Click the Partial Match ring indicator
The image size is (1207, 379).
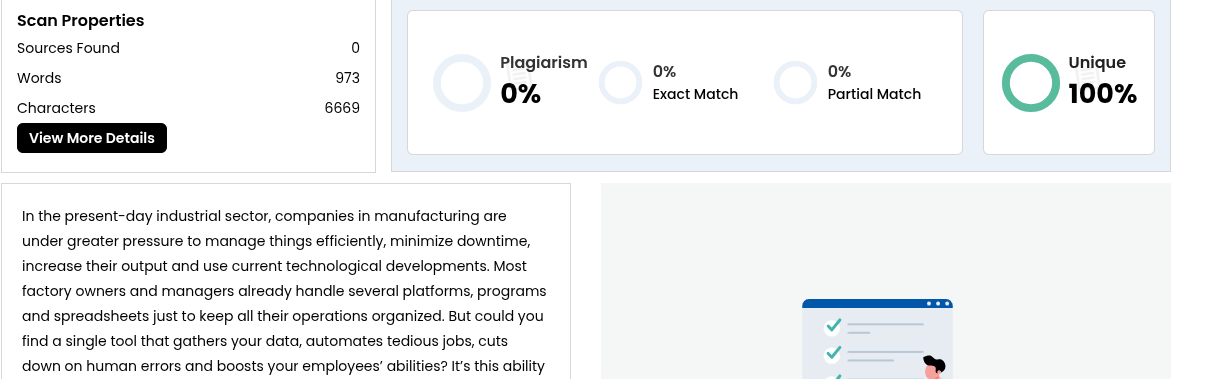click(796, 83)
